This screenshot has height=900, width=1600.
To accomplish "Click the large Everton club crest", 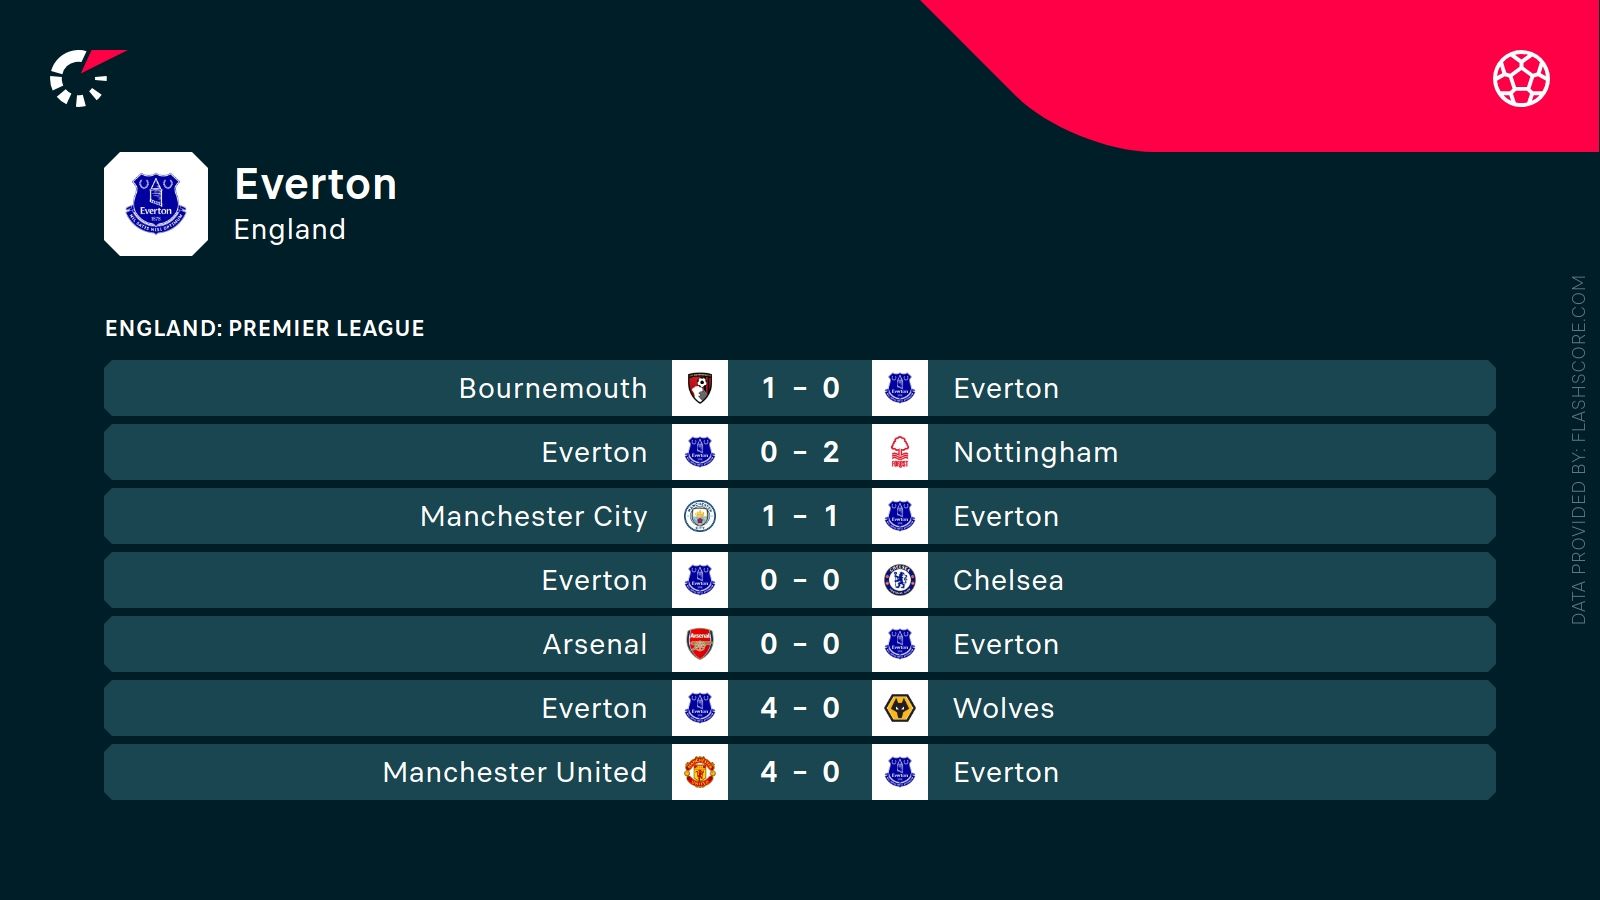I will 156,204.
